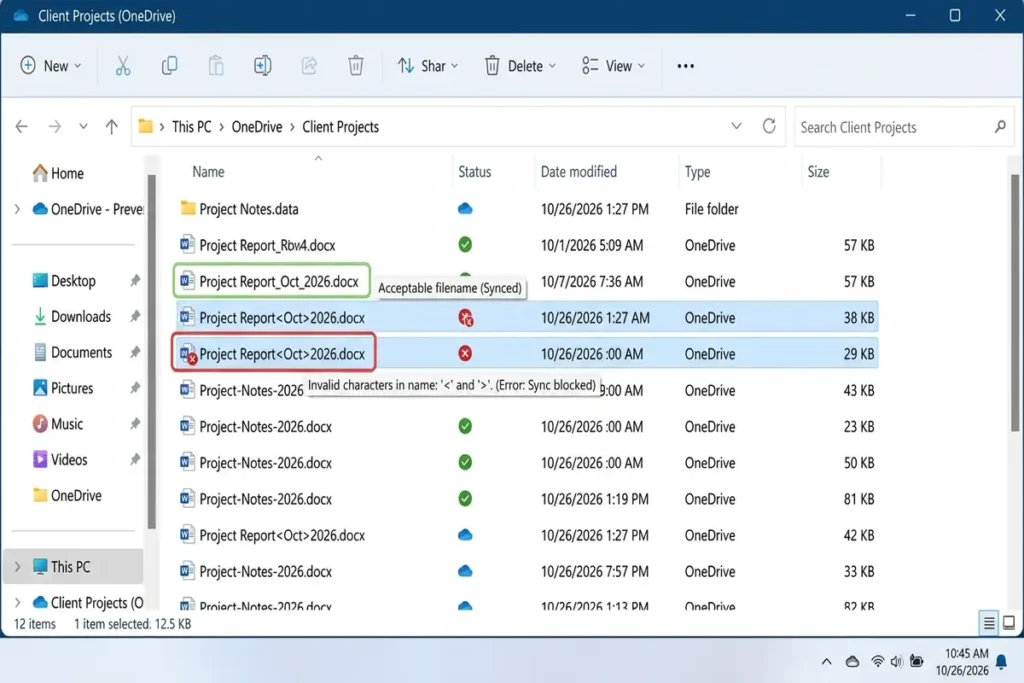Open the notification bell icon

point(1001,663)
